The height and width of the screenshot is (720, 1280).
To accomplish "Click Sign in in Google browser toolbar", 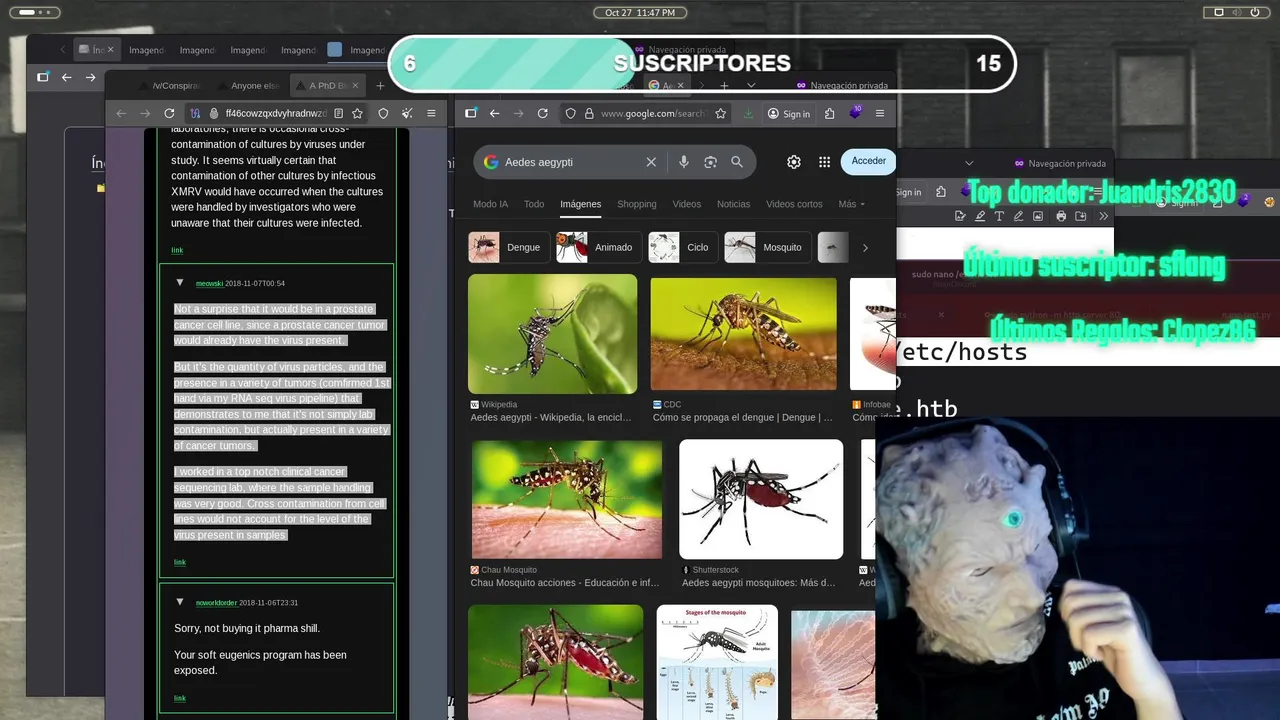I will [x=789, y=114].
